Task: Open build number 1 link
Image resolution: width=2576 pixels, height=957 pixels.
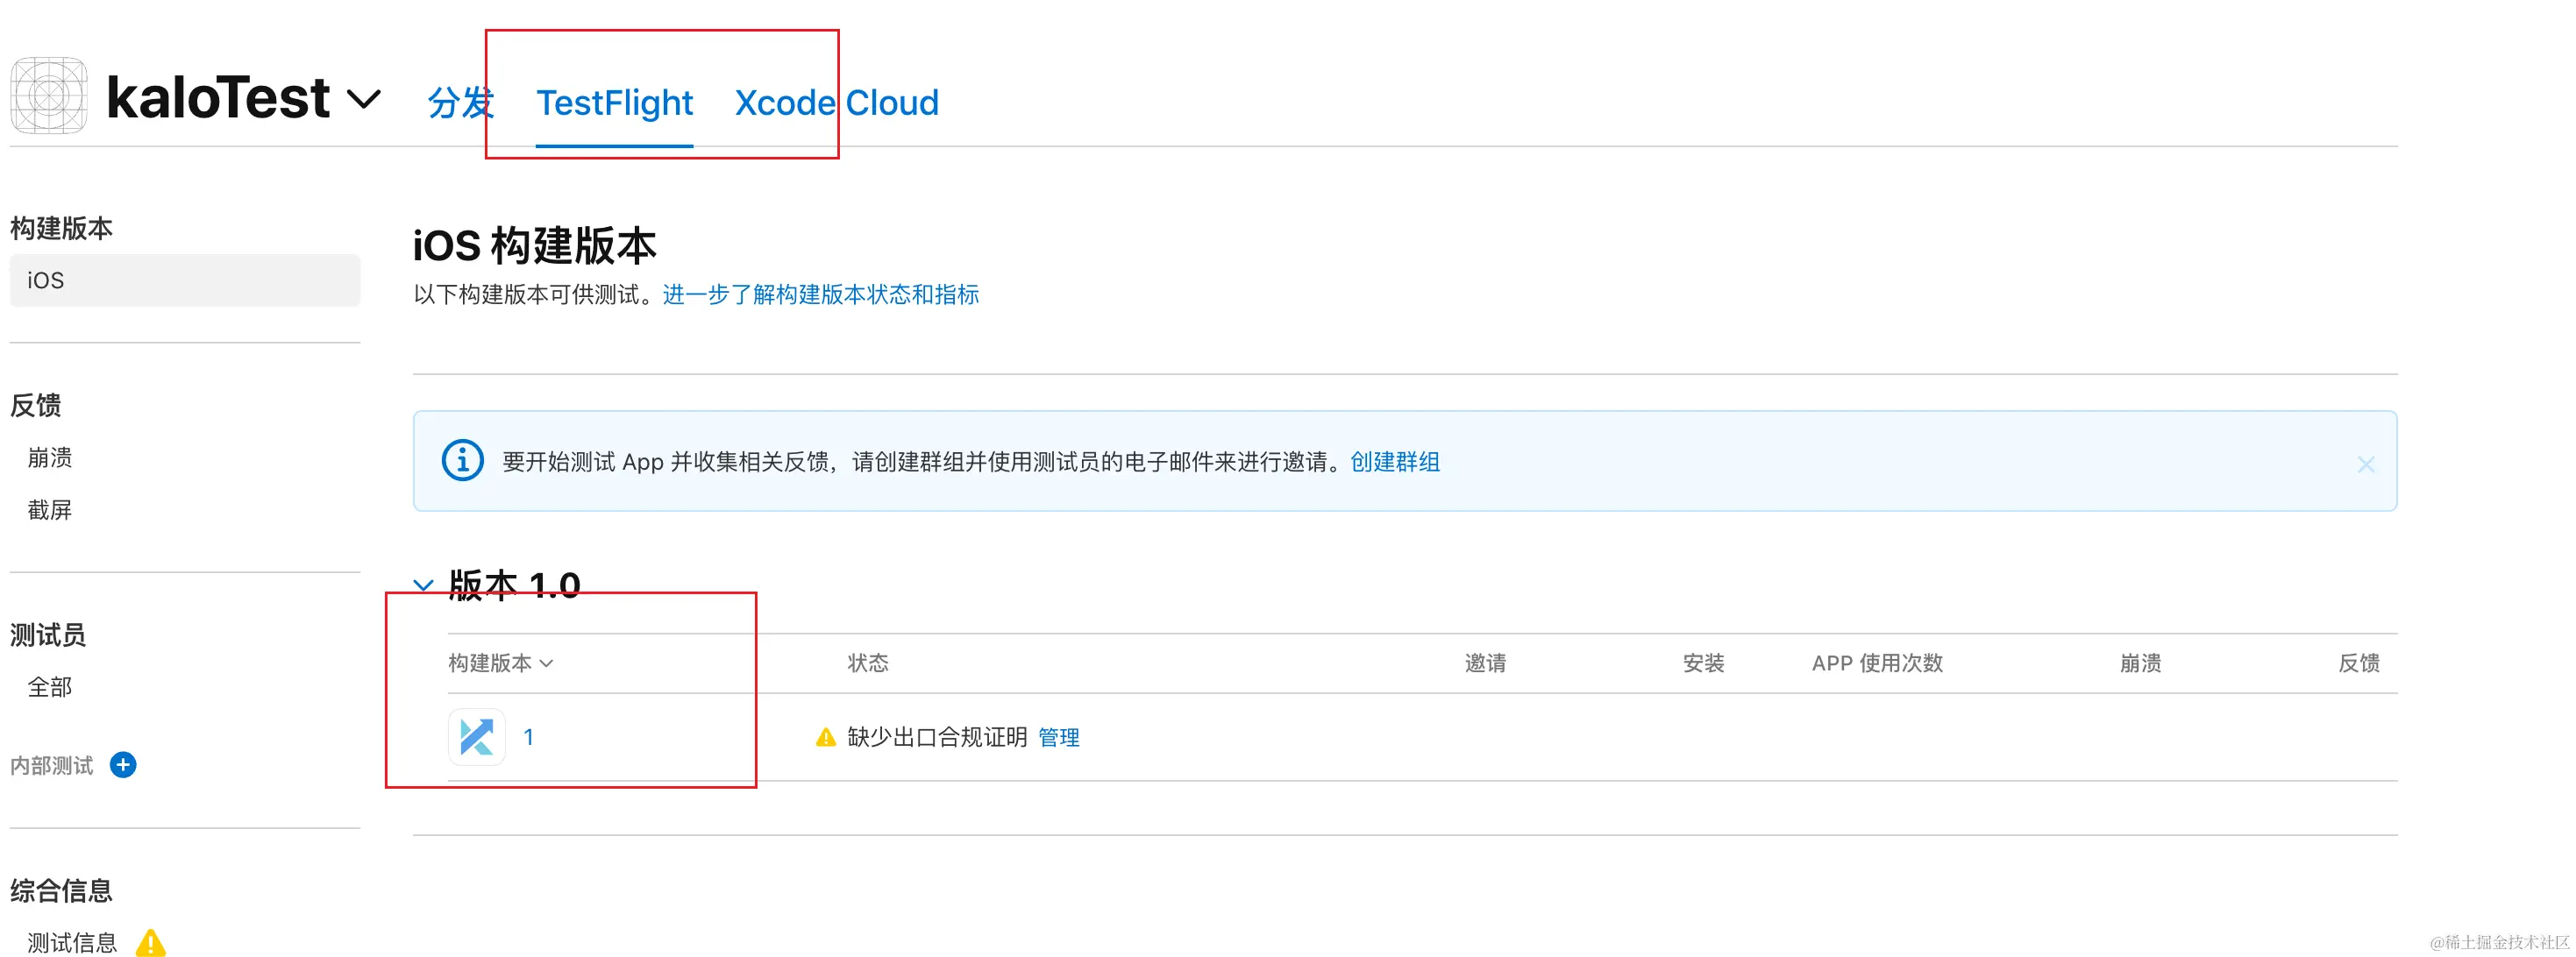Action: 528,737
